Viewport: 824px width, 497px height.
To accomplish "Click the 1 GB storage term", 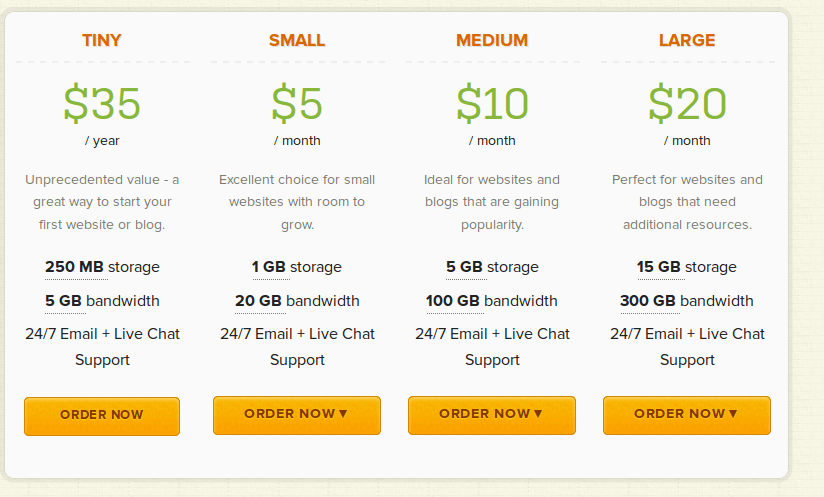I will click(269, 267).
